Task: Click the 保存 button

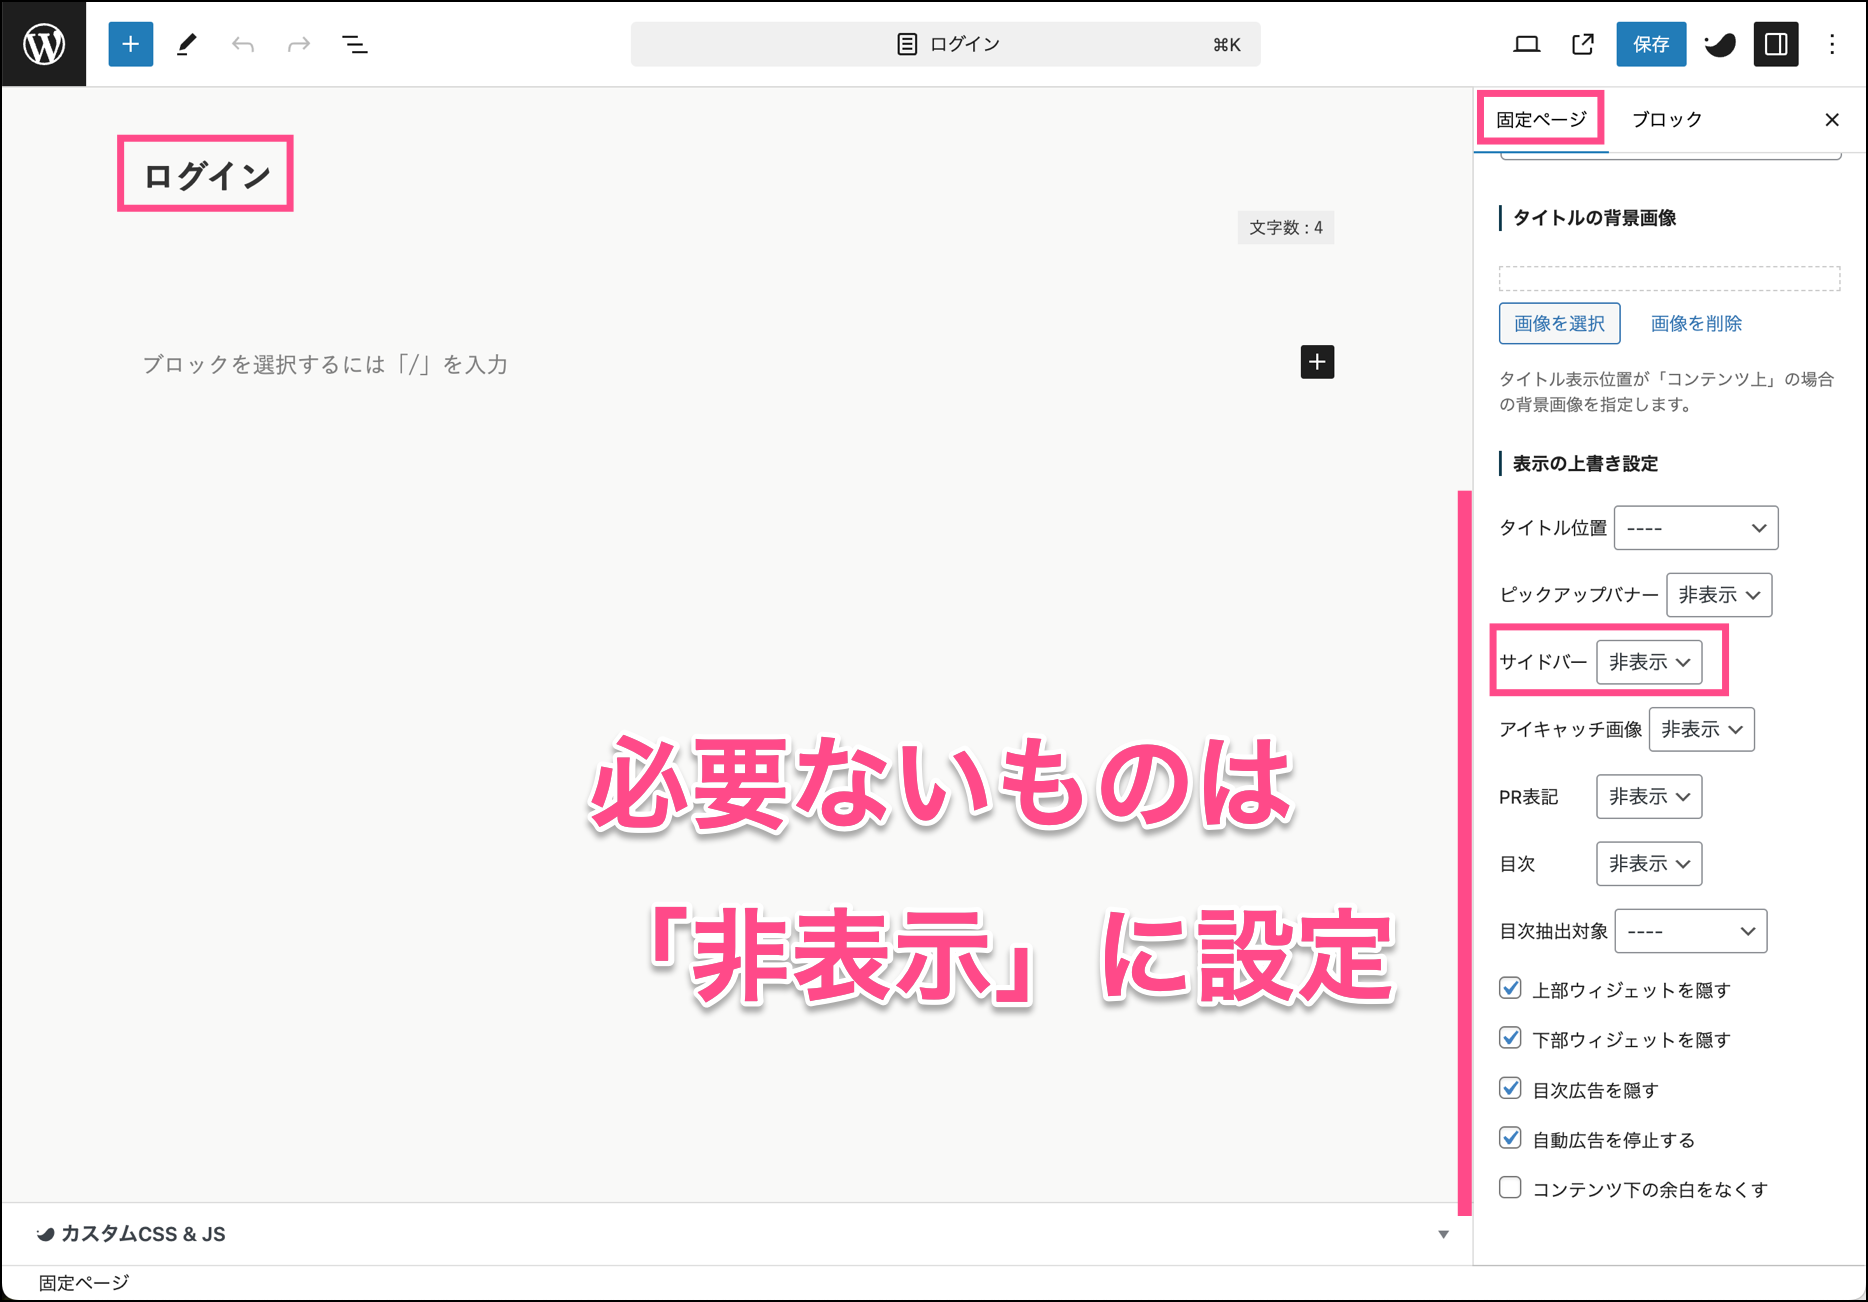Action: coord(1651,44)
